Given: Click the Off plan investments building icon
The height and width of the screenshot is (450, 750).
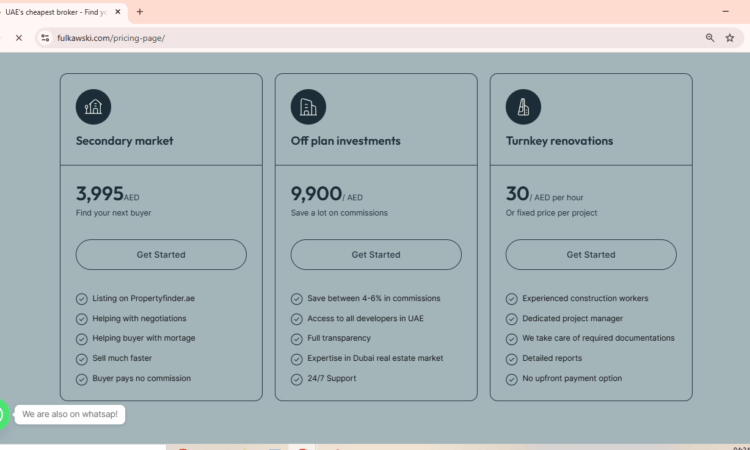Looking at the screenshot, I should (308, 107).
